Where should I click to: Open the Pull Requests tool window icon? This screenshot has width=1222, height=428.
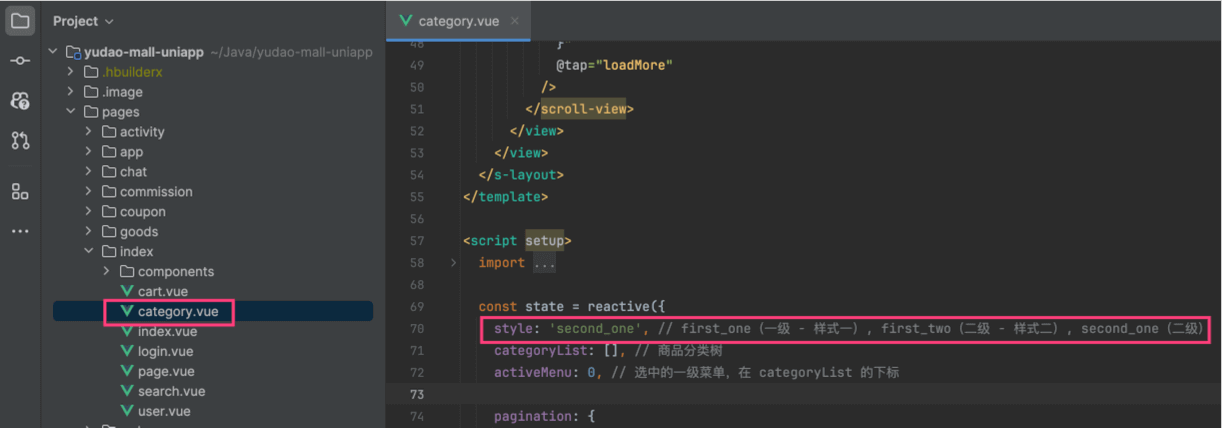tap(20, 141)
